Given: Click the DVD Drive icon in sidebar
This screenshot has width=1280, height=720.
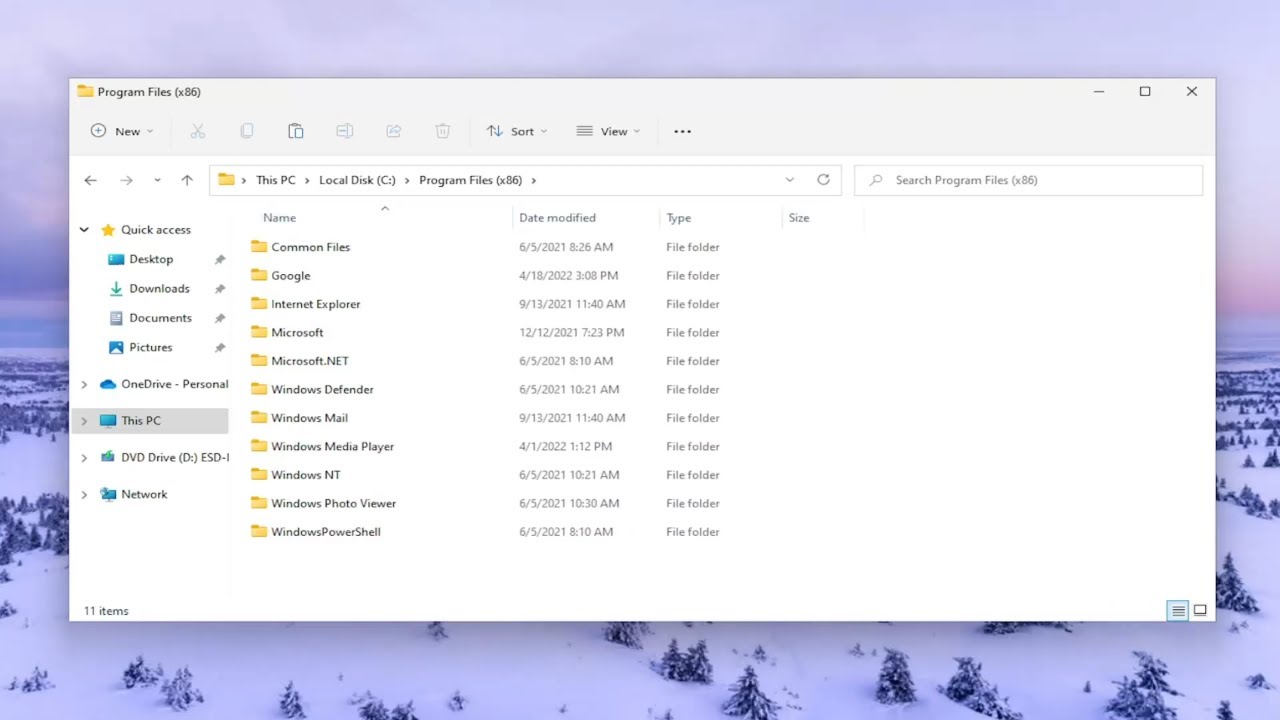Looking at the screenshot, I should point(108,457).
